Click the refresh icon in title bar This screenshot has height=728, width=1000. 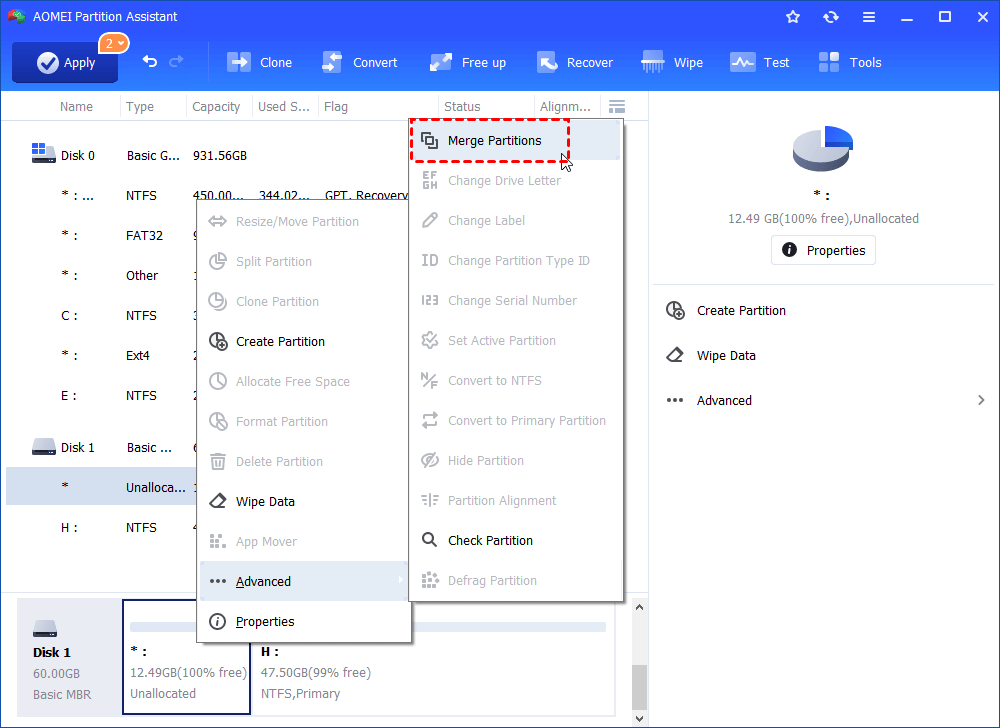[x=830, y=17]
